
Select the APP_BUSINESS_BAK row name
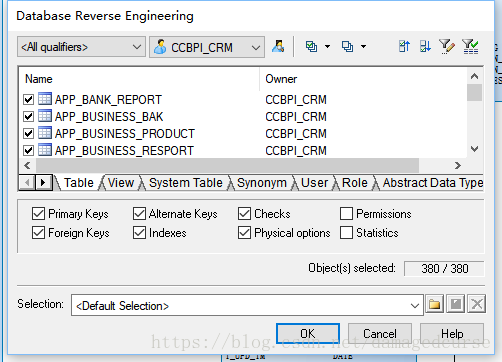[109, 117]
